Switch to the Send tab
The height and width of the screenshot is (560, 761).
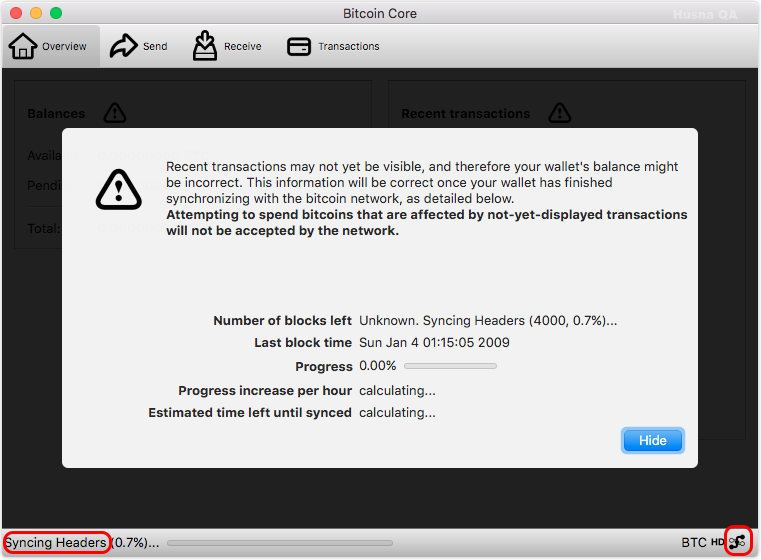[139, 46]
